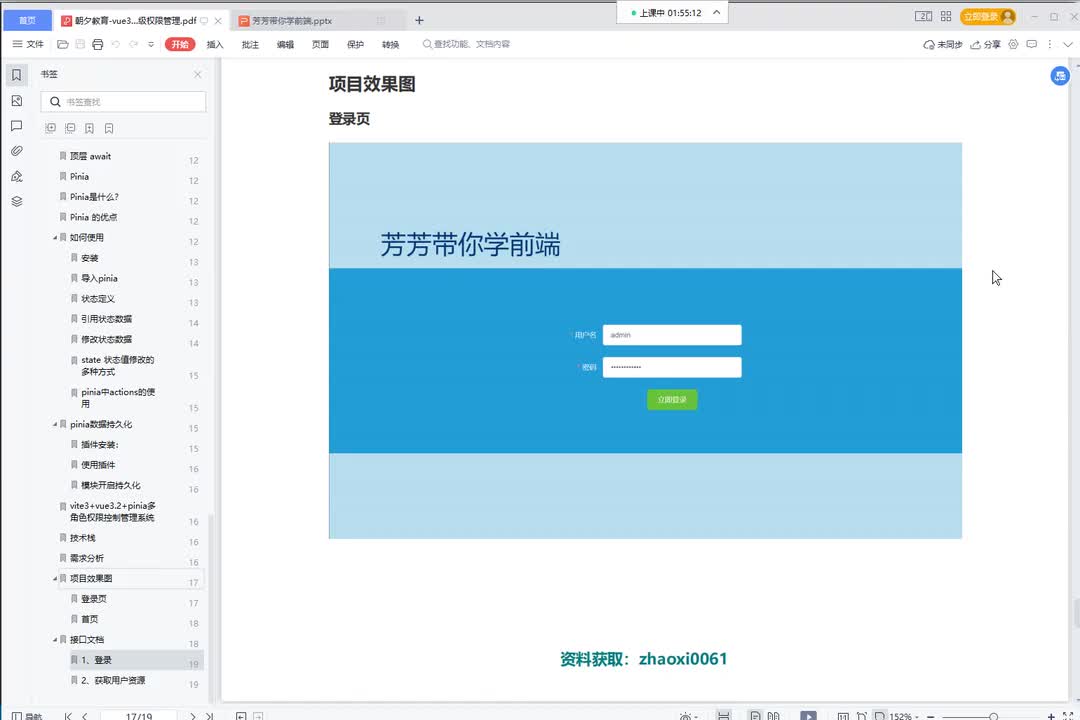
Task: Jump to first page icon in status bar
Action: point(68,716)
